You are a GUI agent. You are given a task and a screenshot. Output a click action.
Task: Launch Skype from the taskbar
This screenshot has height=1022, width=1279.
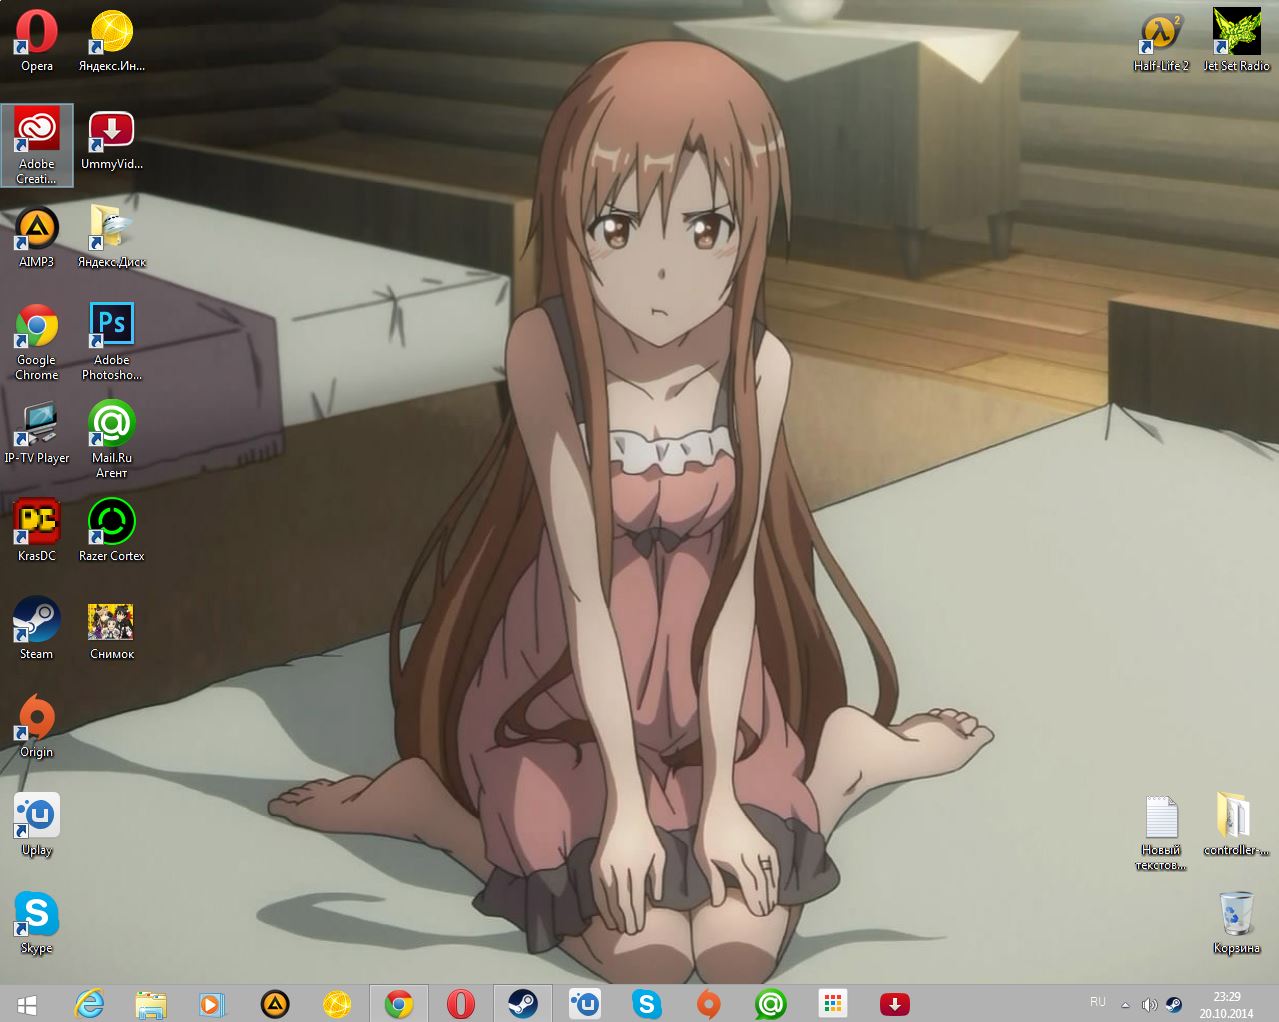click(647, 1003)
